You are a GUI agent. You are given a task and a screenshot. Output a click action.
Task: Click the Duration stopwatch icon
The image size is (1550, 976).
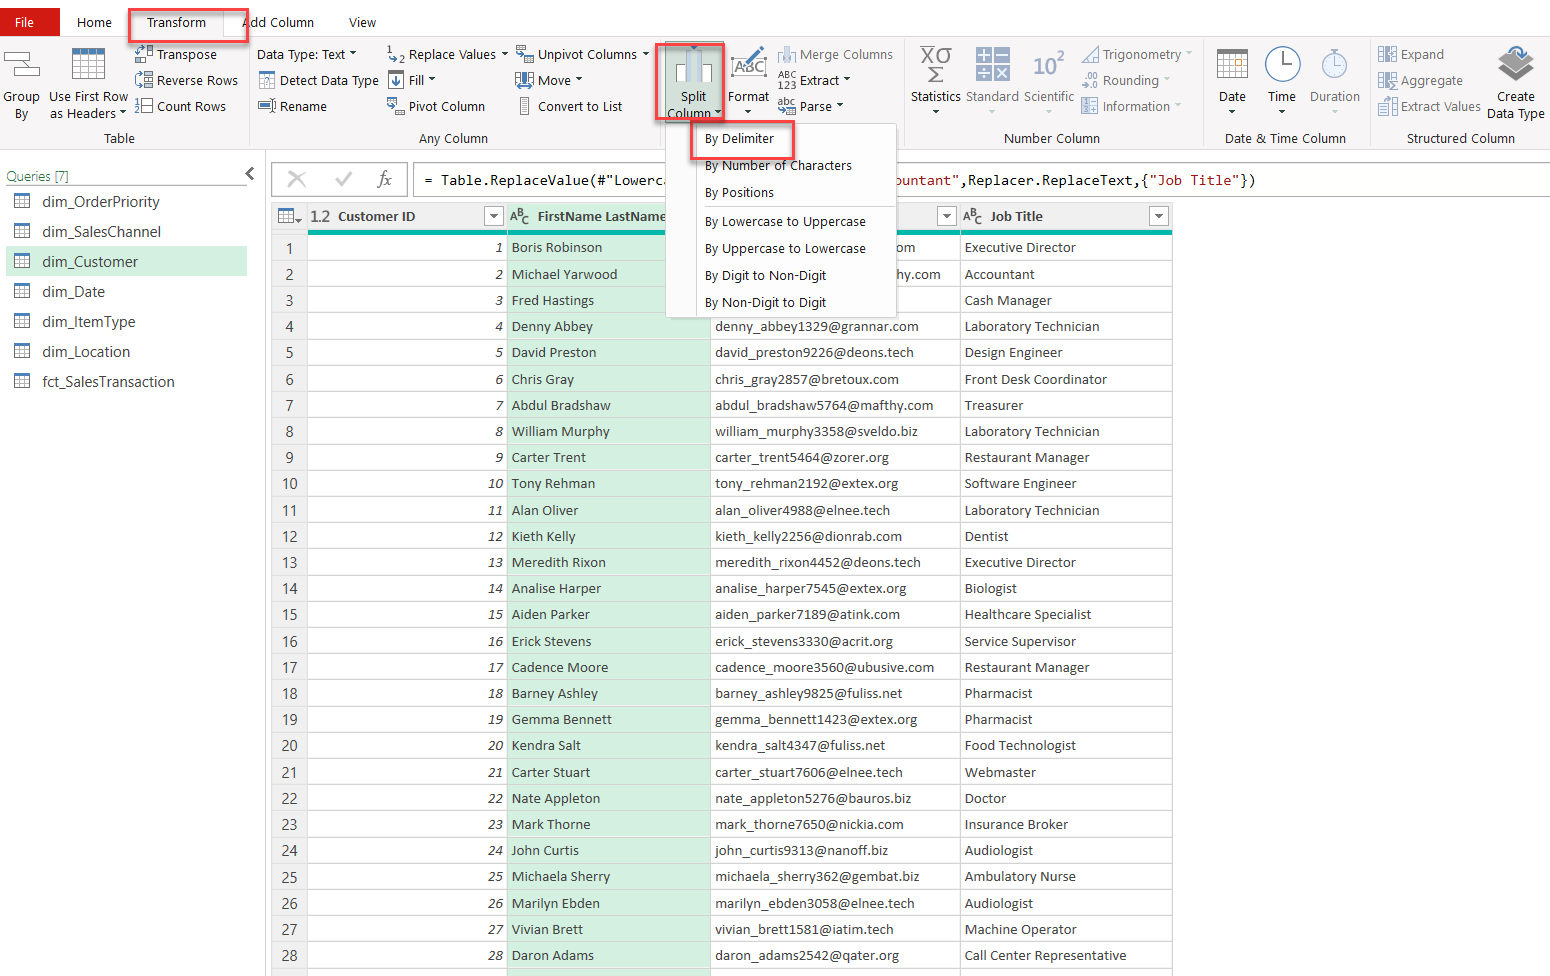coord(1334,64)
